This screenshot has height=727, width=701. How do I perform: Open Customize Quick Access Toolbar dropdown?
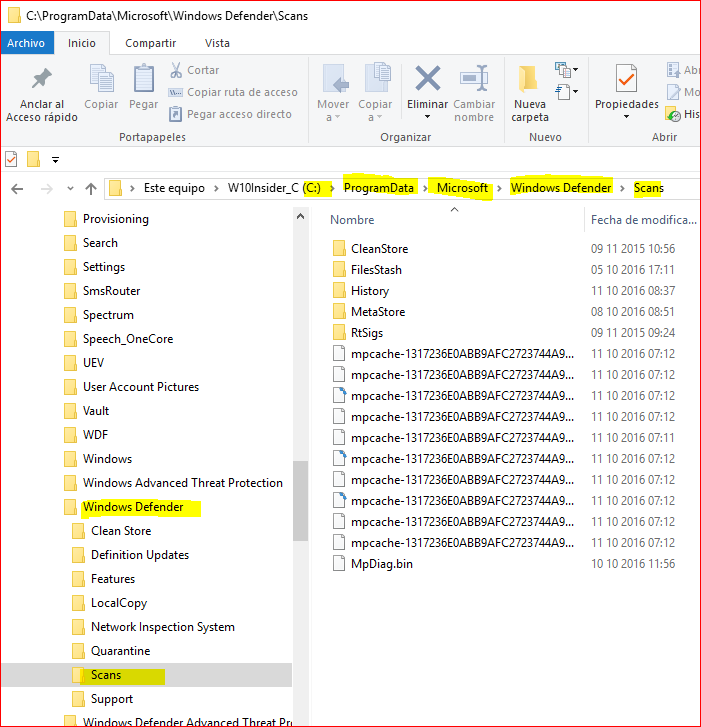coord(56,160)
